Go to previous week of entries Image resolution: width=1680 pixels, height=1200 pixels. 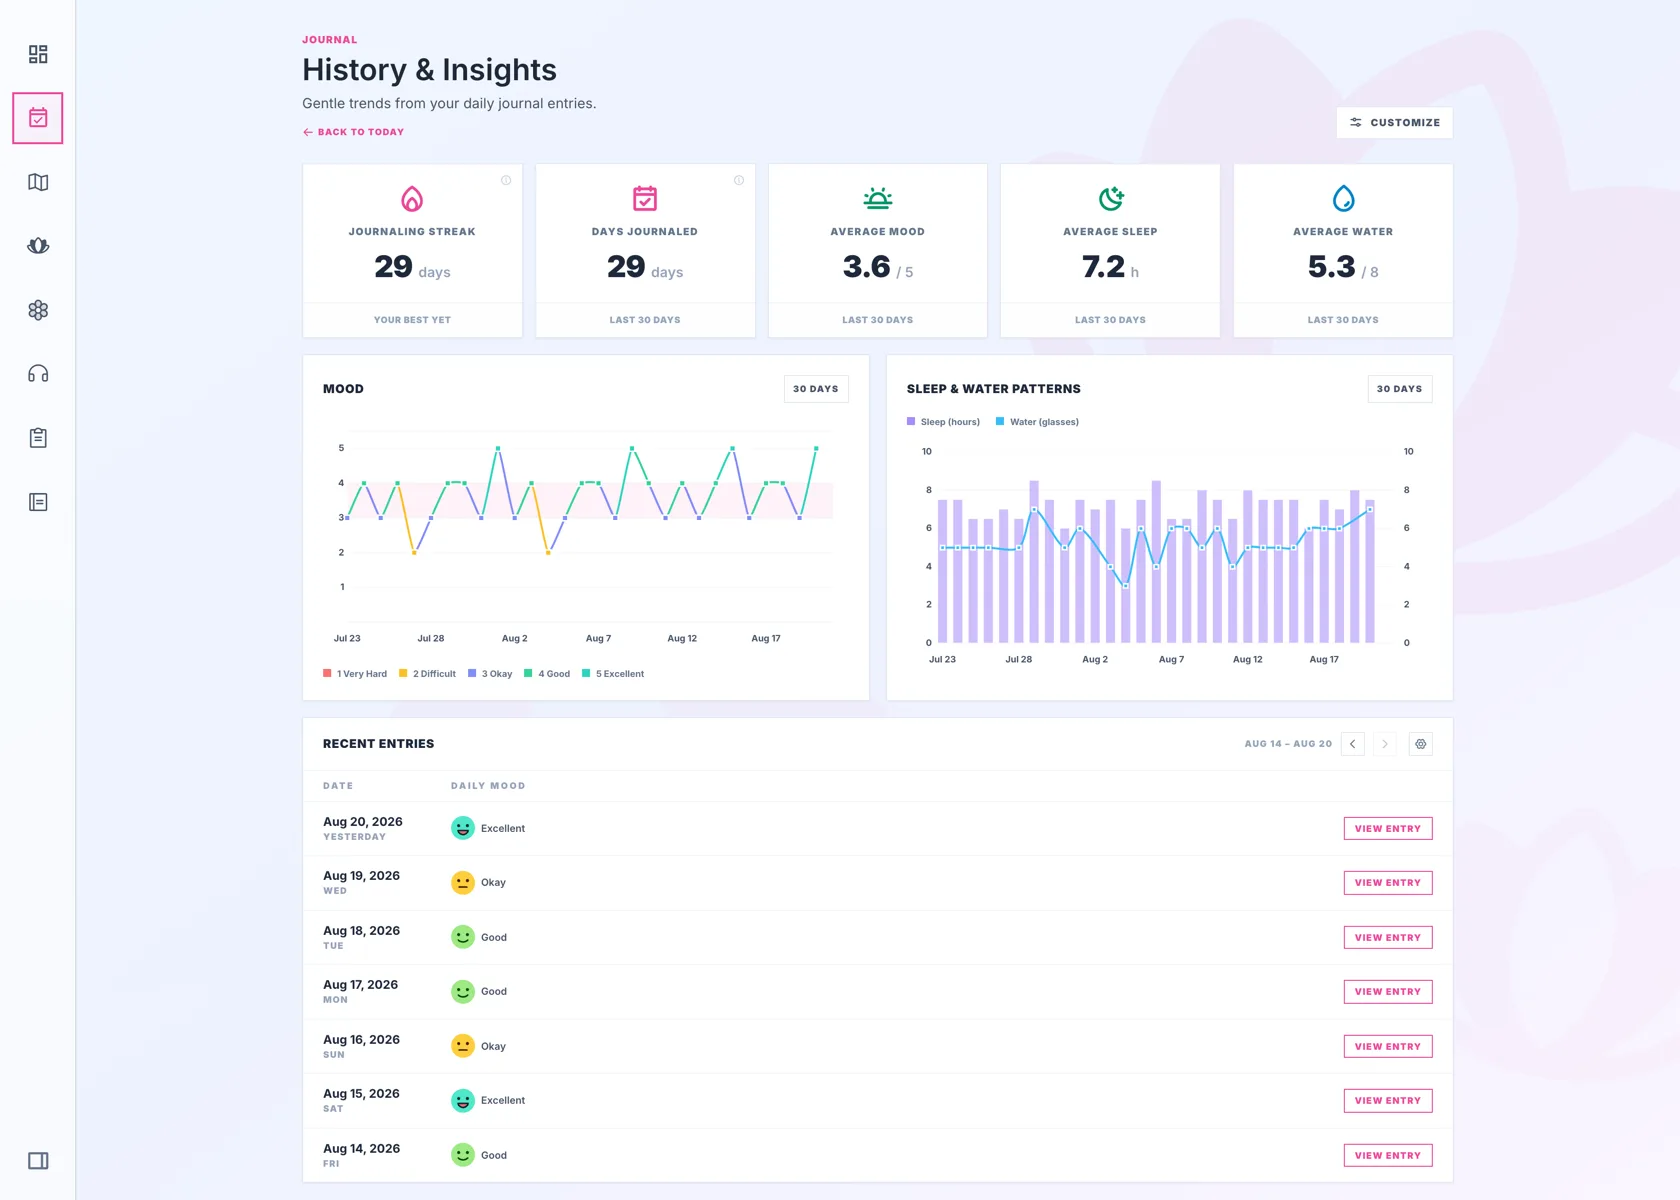1353,744
